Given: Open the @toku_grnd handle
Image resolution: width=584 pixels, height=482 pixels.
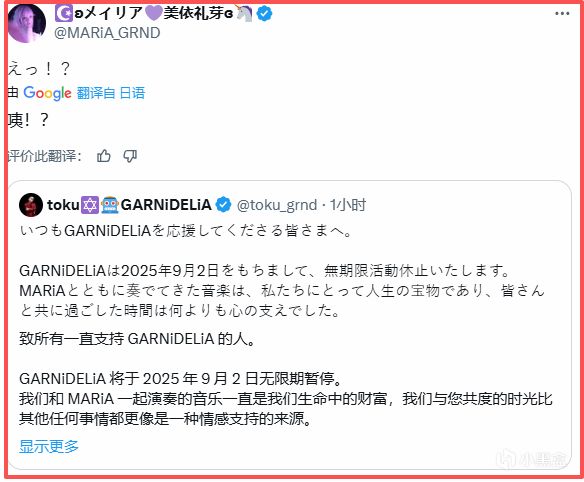Looking at the screenshot, I should [x=277, y=205].
